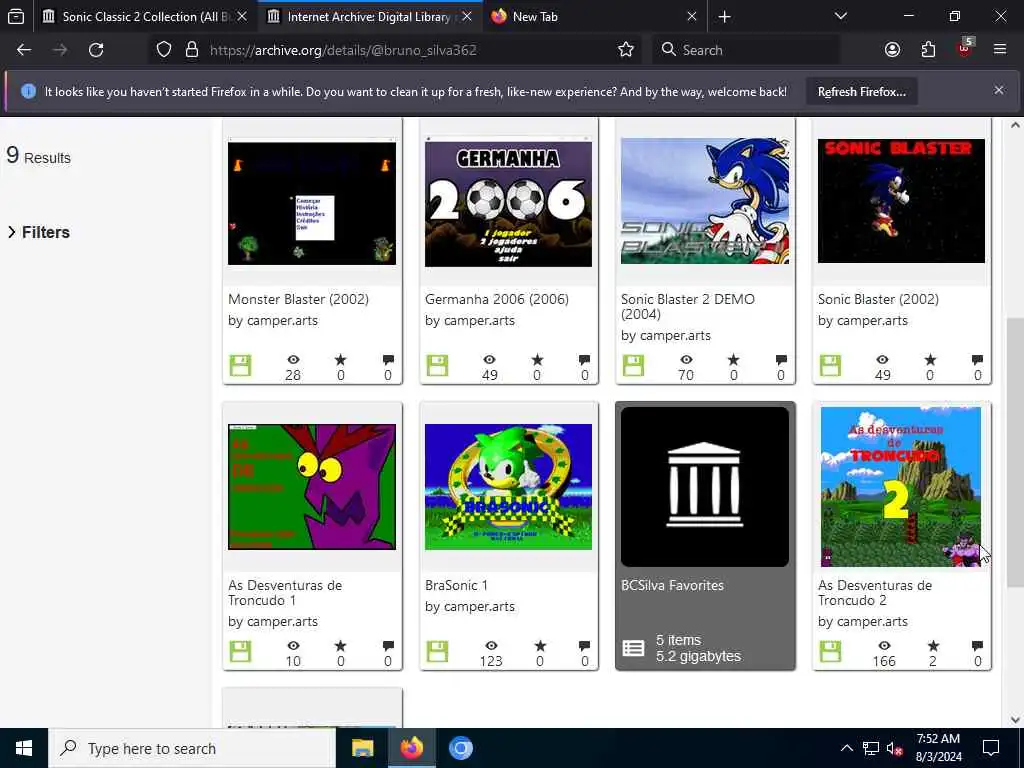Image resolution: width=1024 pixels, height=768 pixels.
Task: Click the scrollbar down arrow
Action: click(x=1014, y=720)
